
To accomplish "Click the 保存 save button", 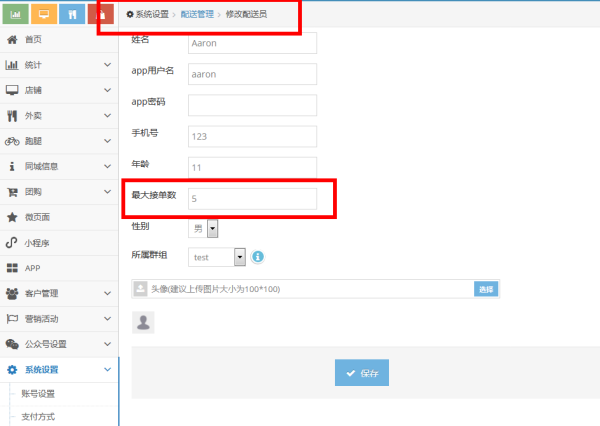I will pos(362,373).
